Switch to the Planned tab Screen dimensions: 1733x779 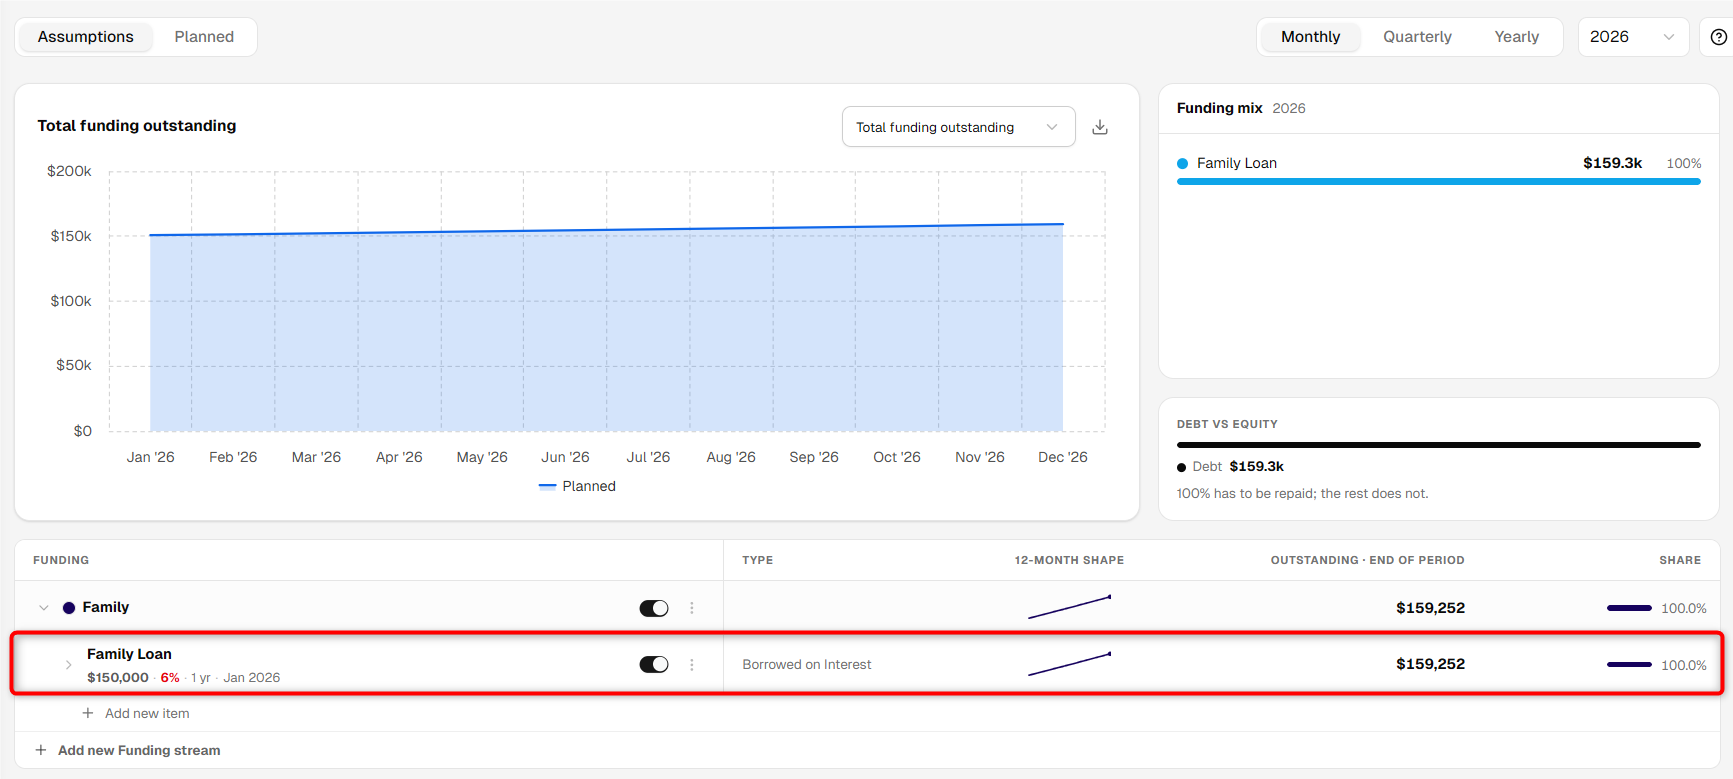[204, 37]
